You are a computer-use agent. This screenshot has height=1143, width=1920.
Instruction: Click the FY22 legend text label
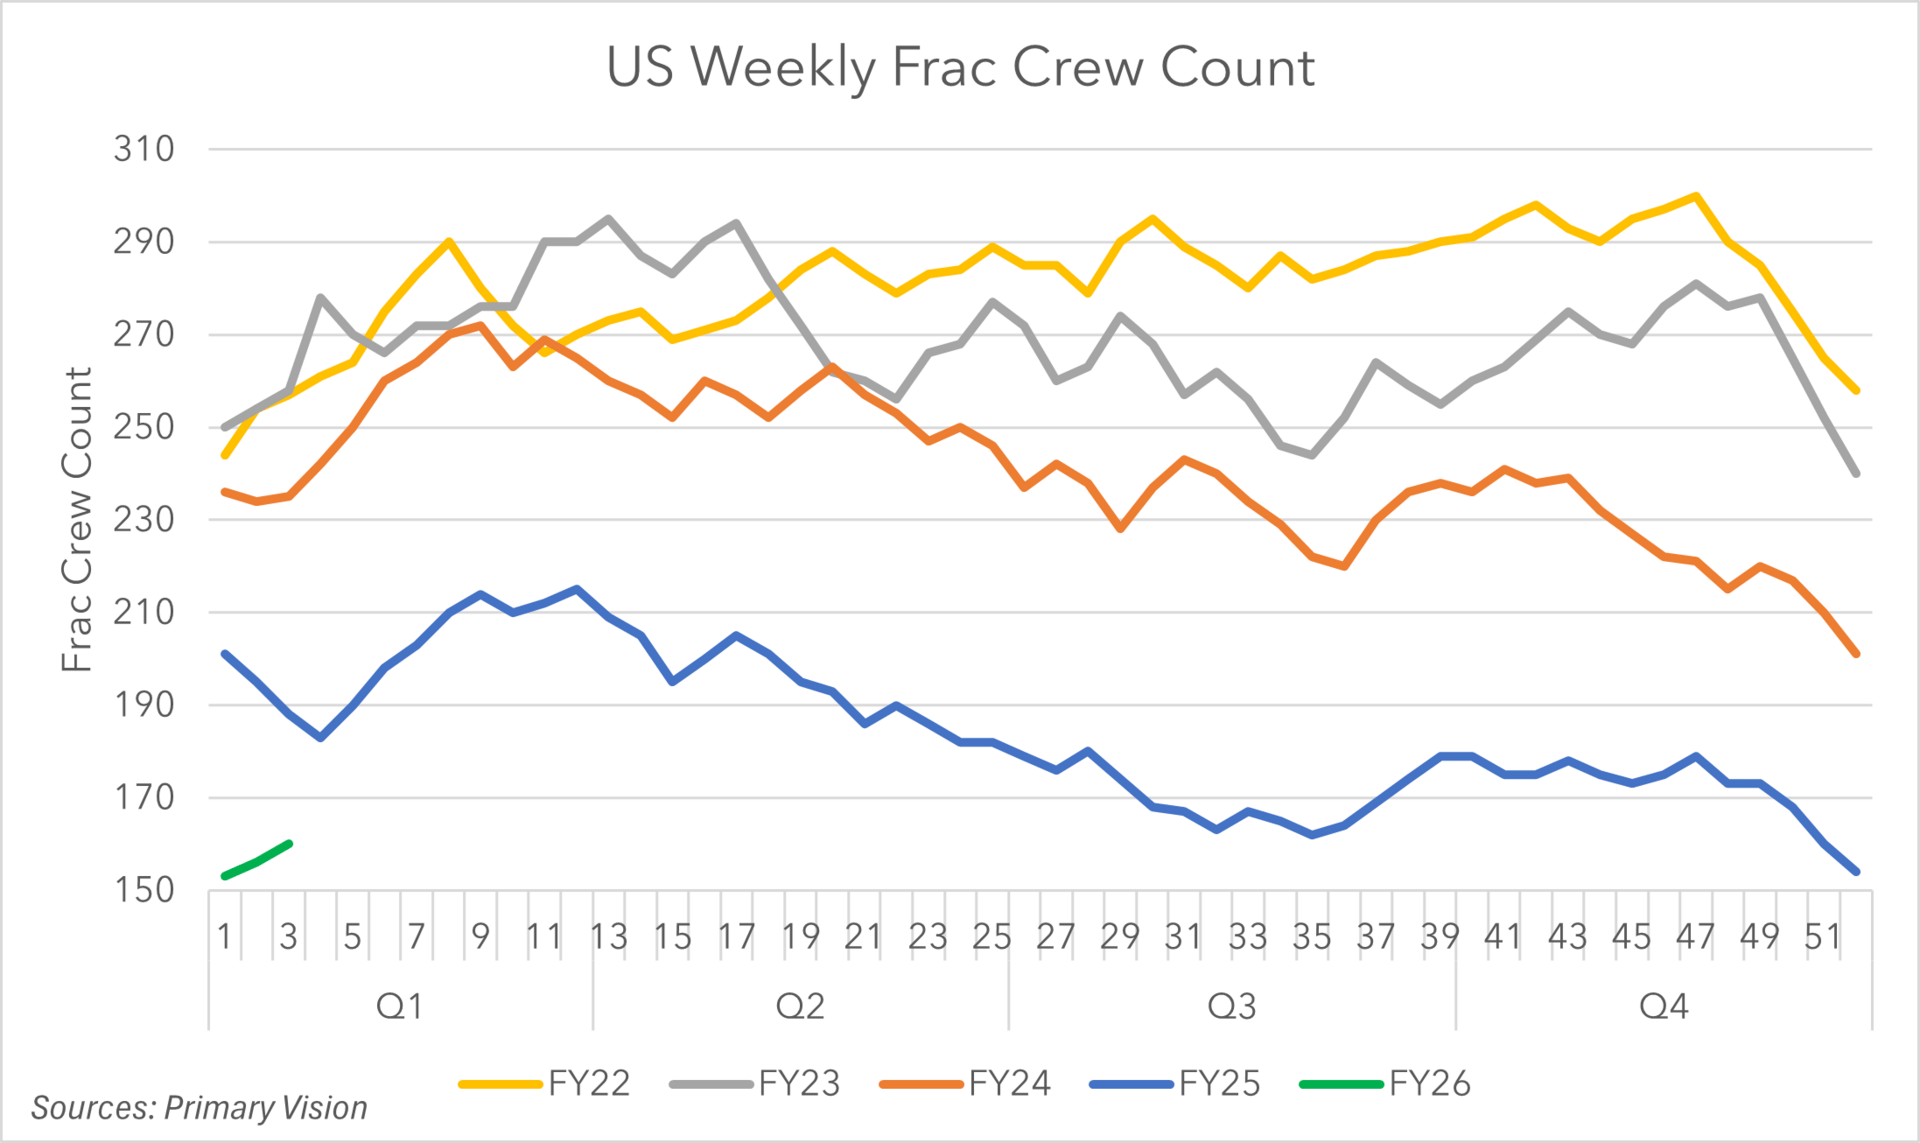point(589,1084)
